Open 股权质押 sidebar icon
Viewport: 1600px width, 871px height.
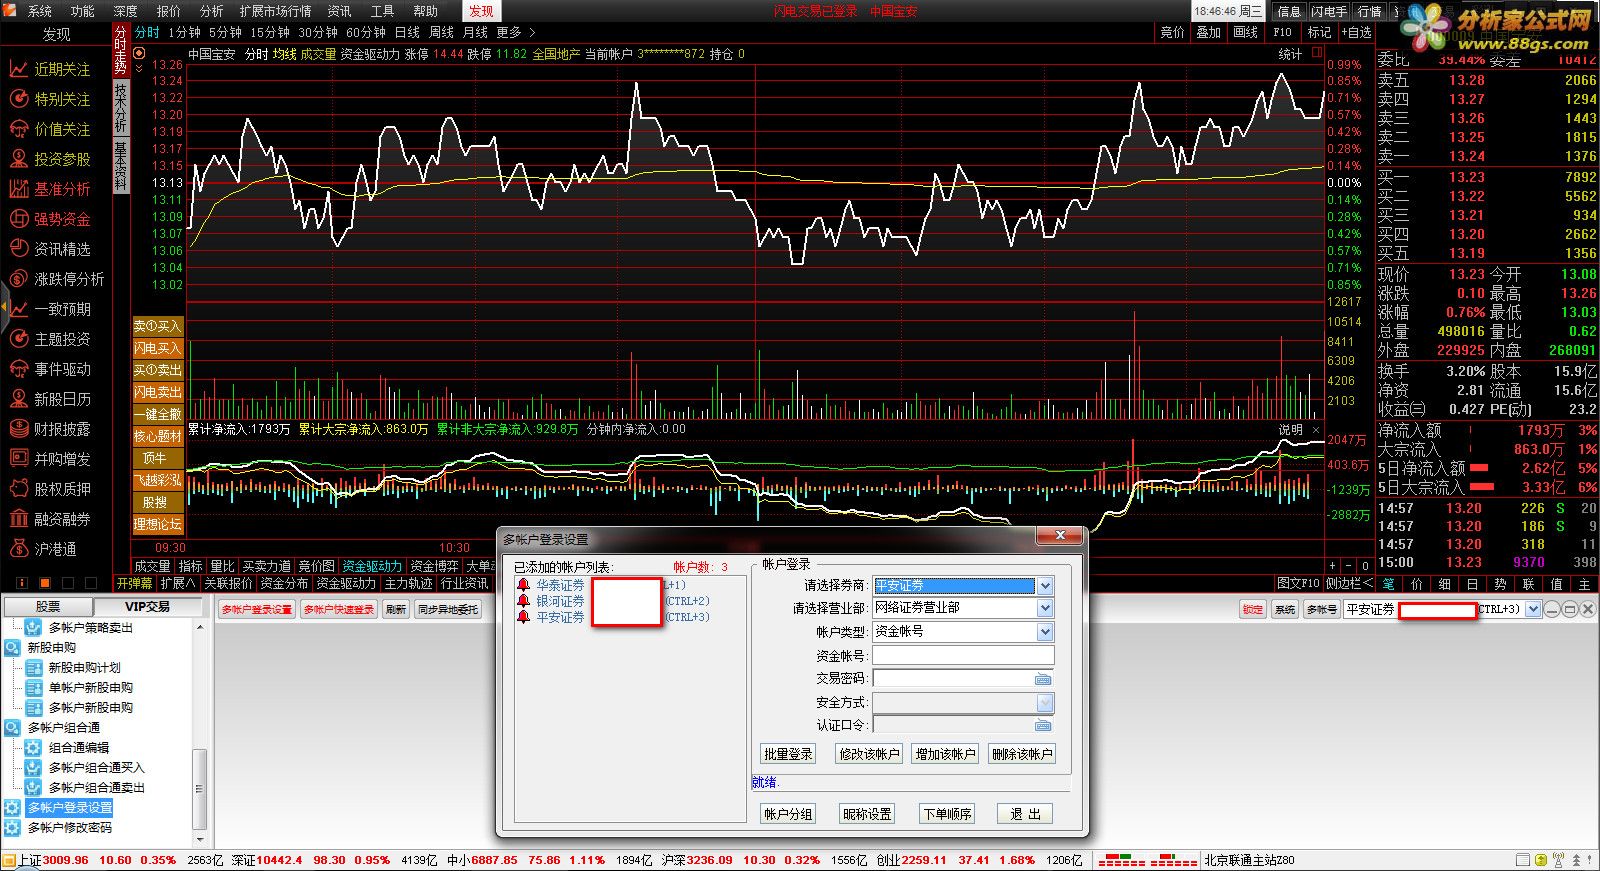click(18, 489)
